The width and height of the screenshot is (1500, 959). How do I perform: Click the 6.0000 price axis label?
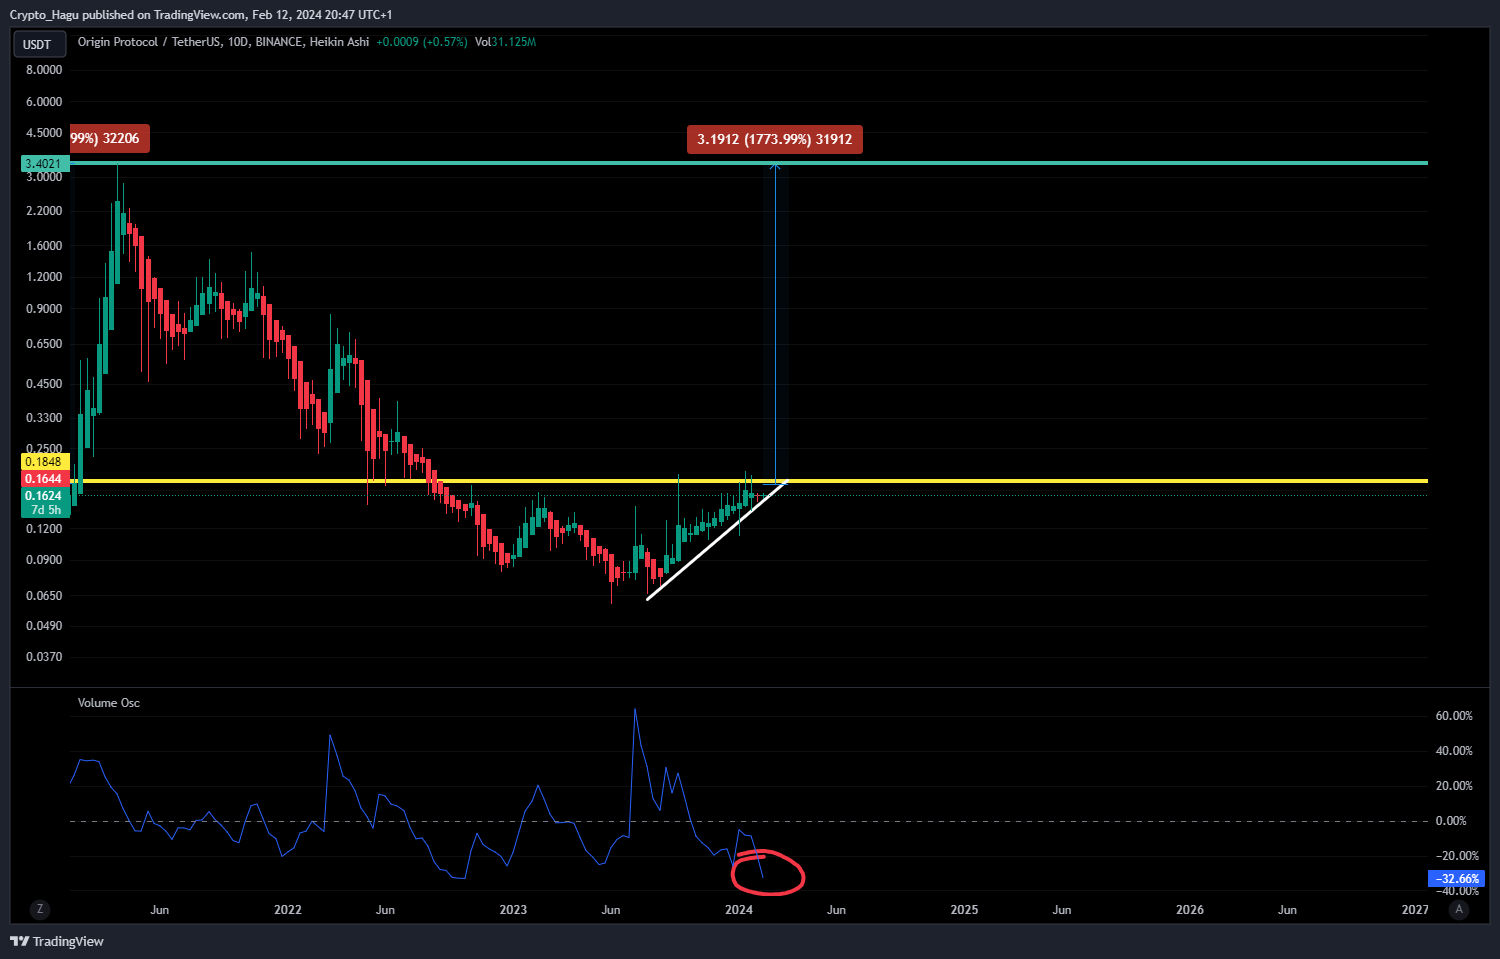pos(44,102)
